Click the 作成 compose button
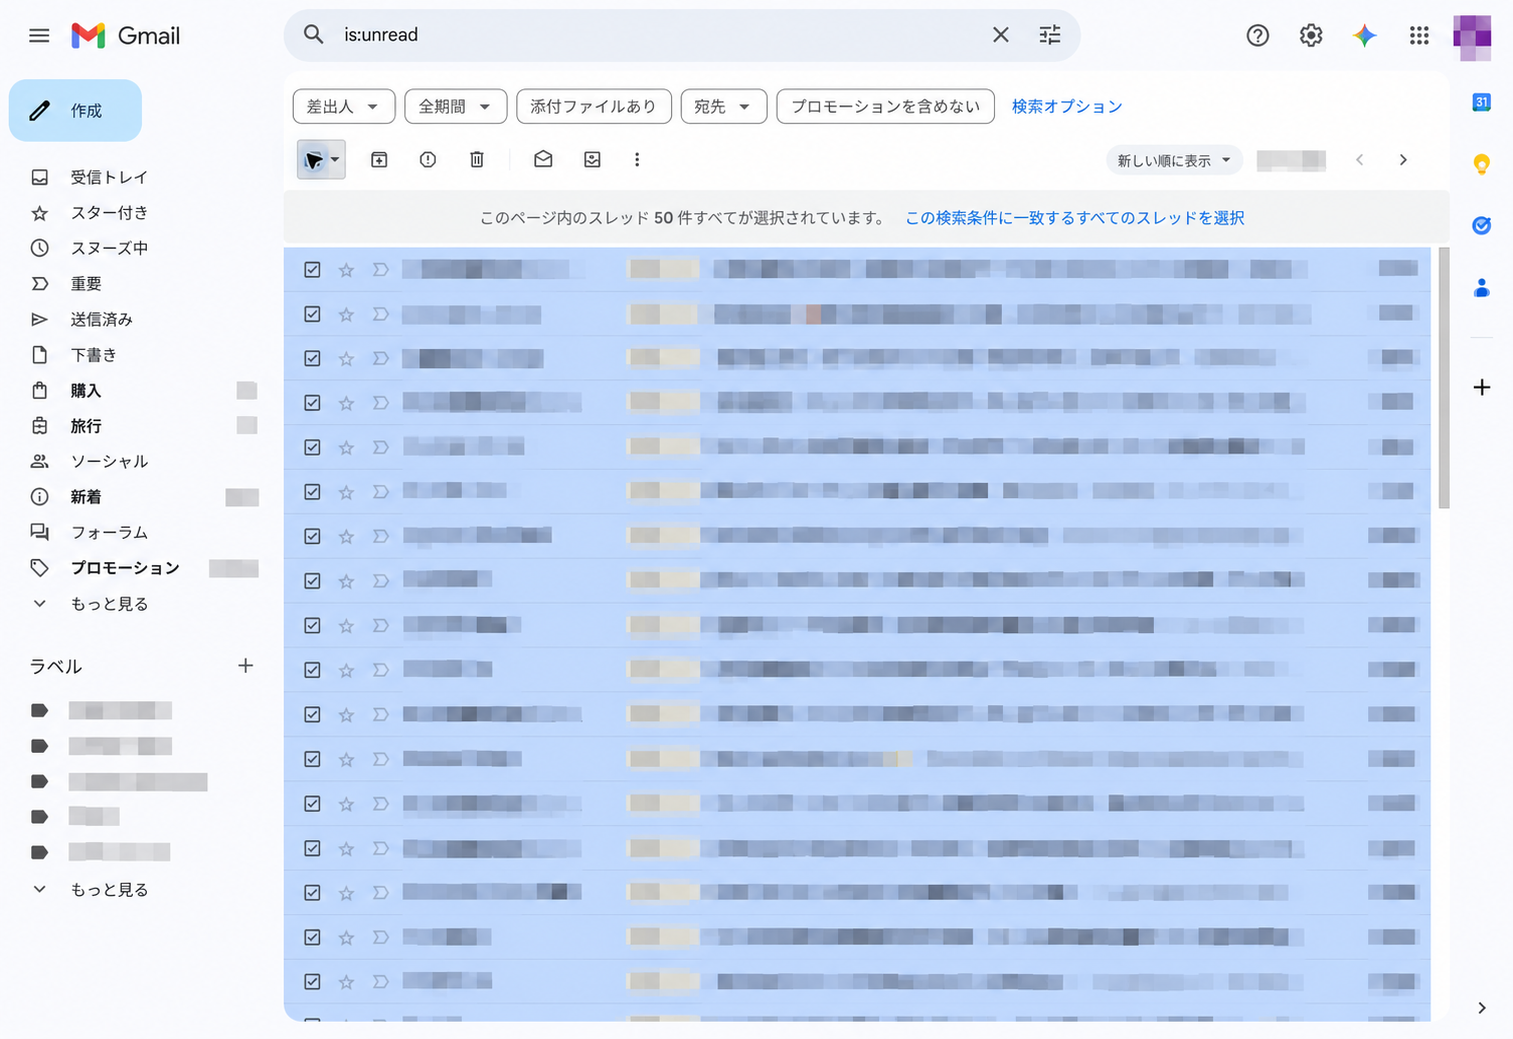 pyautogui.click(x=75, y=110)
